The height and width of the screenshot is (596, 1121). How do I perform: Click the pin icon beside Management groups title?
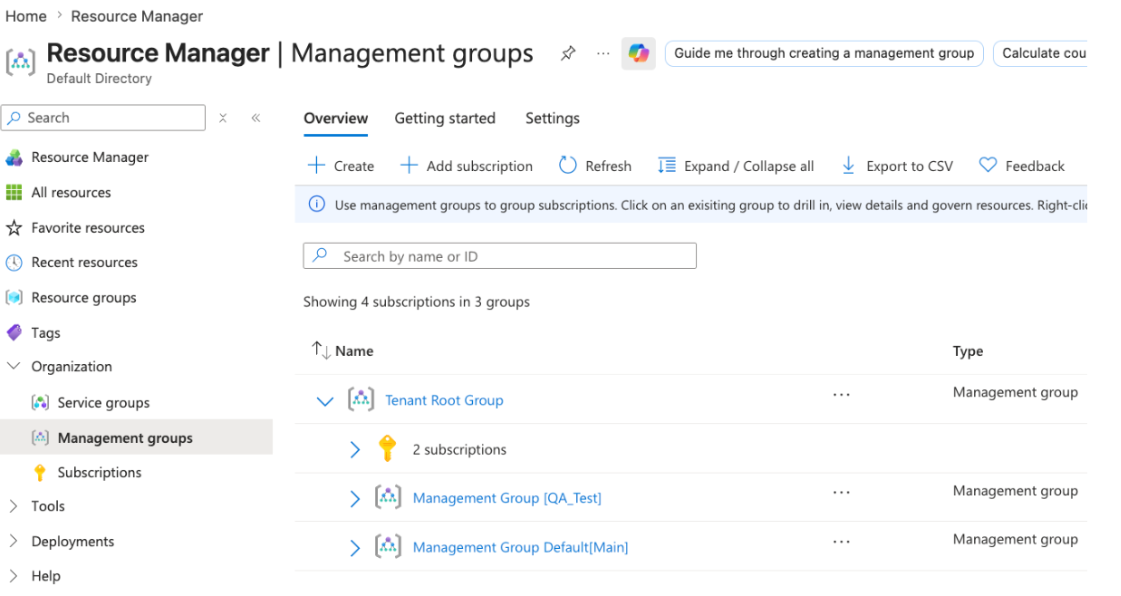click(x=568, y=54)
